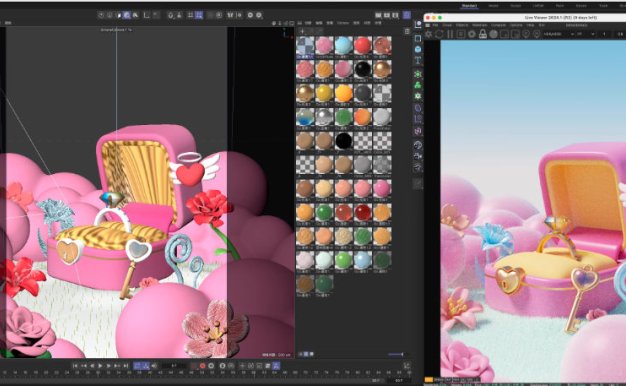The image size is (626, 386).
Task: Select the chrome silver material sphere
Action: (x=324, y=117)
